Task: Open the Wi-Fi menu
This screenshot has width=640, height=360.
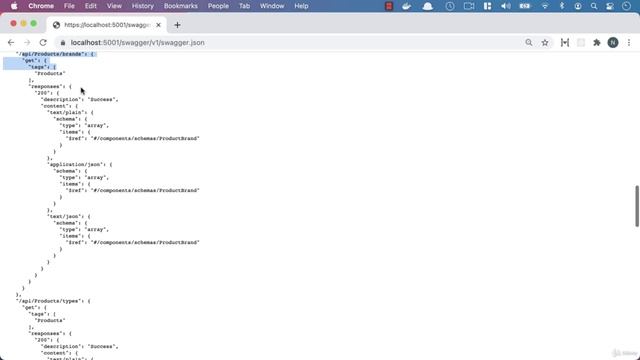Action: (545, 6)
